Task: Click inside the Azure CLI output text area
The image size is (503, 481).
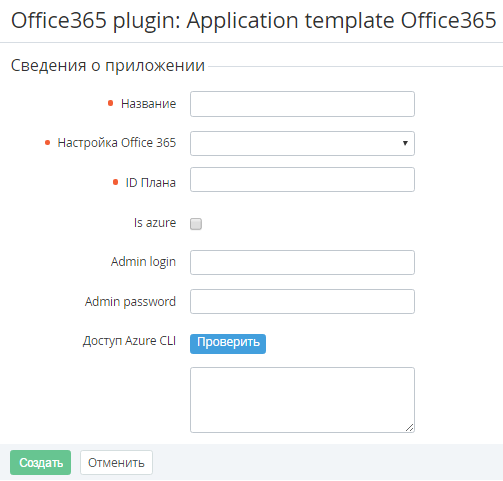Action: coord(302,400)
